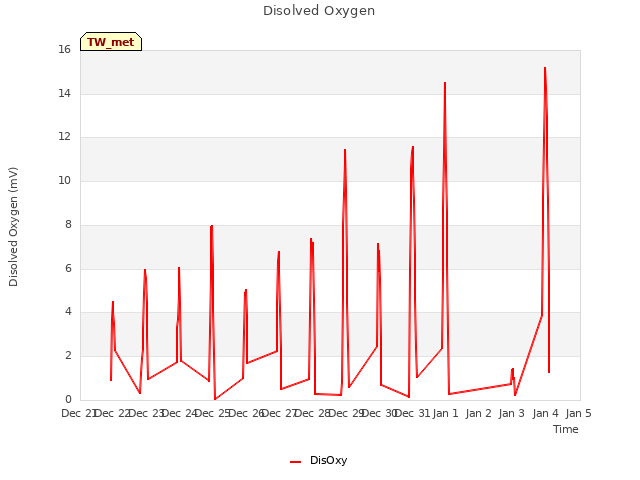Click the x-axis label Time
The image size is (640, 480).
coord(566,429)
